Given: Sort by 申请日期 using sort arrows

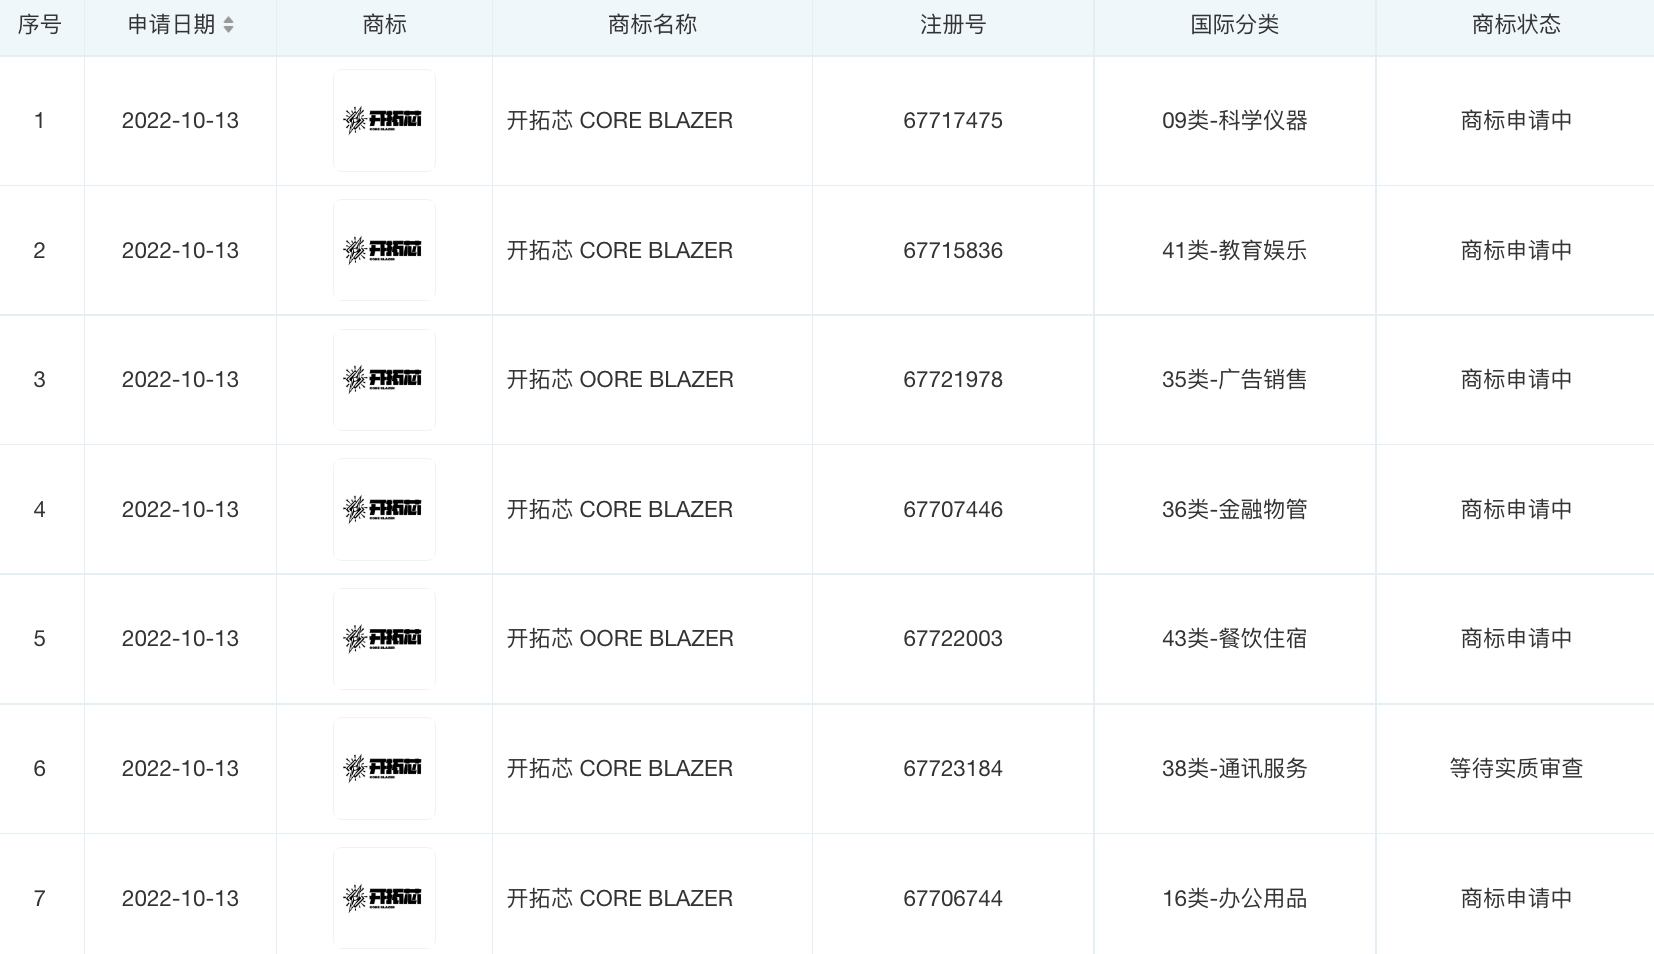Looking at the screenshot, I should click(228, 25).
